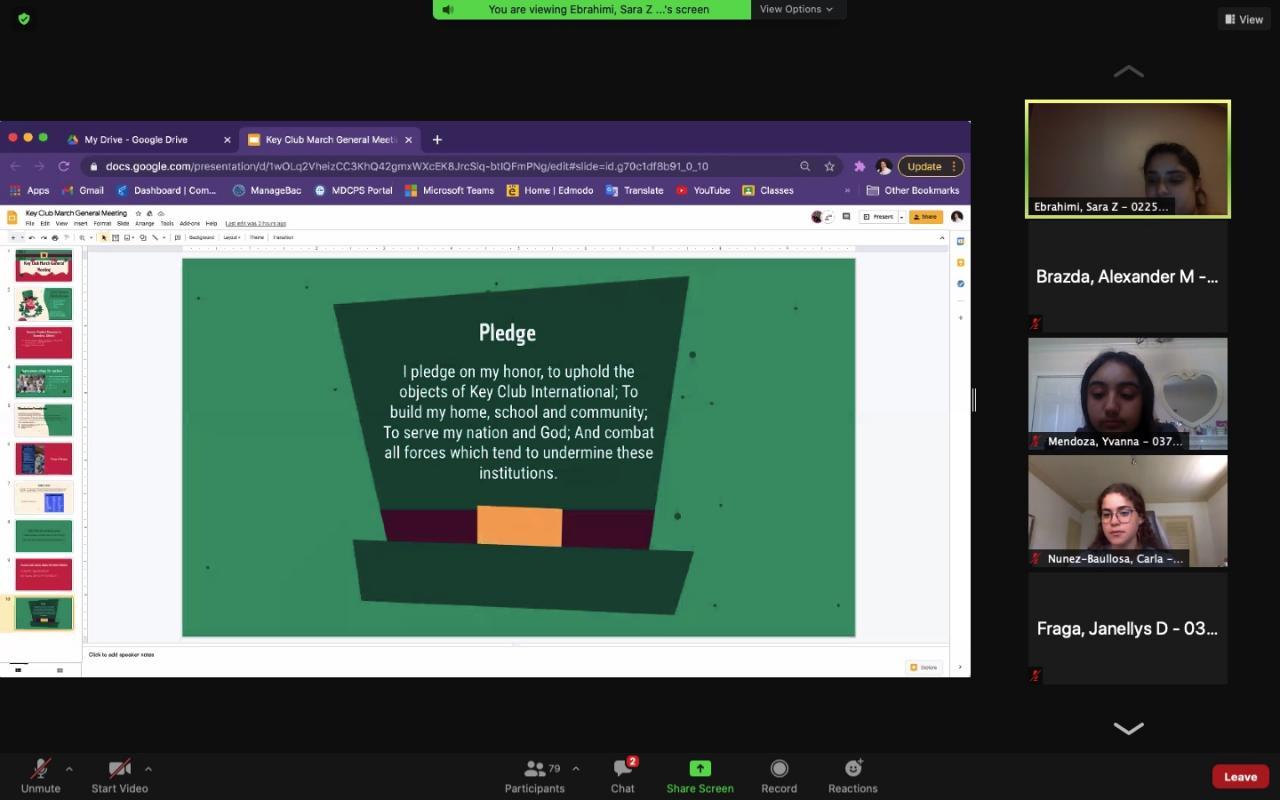Select Carla Nunez-Baullosa's video tile
1280x800 pixels.
1128,511
